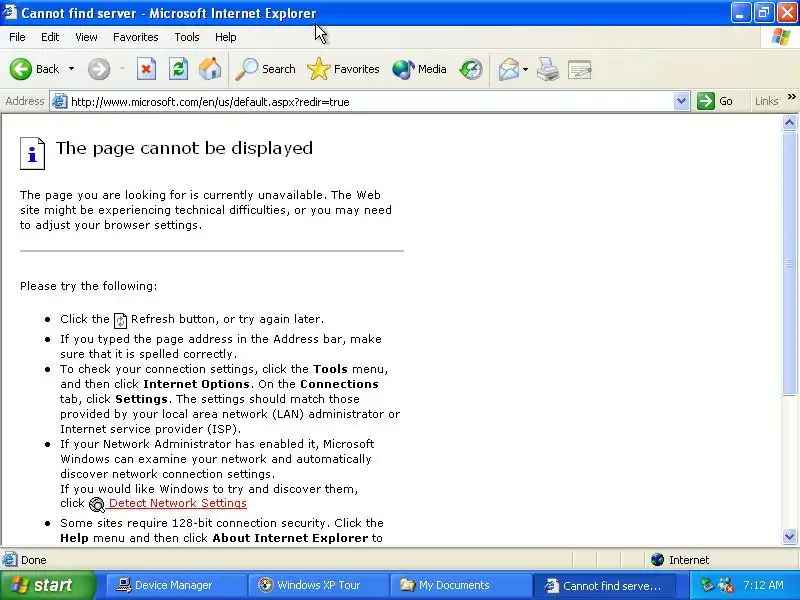Switch to My Documents taskbar button
This screenshot has height=600, width=800.
(459, 585)
